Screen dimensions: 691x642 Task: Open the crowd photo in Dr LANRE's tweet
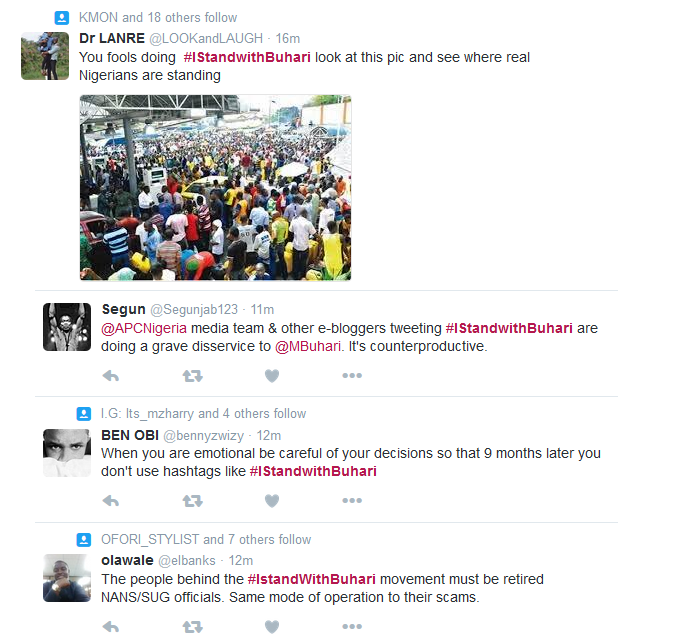click(x=215, y=188)
